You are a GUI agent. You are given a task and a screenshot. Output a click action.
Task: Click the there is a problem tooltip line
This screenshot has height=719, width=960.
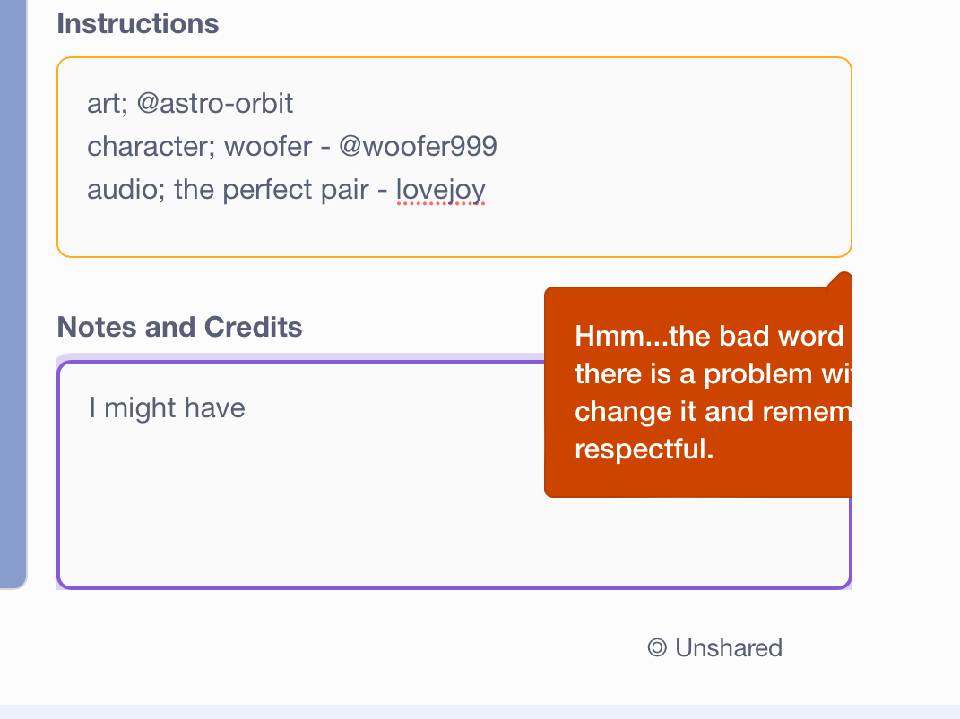coord(711,374)
